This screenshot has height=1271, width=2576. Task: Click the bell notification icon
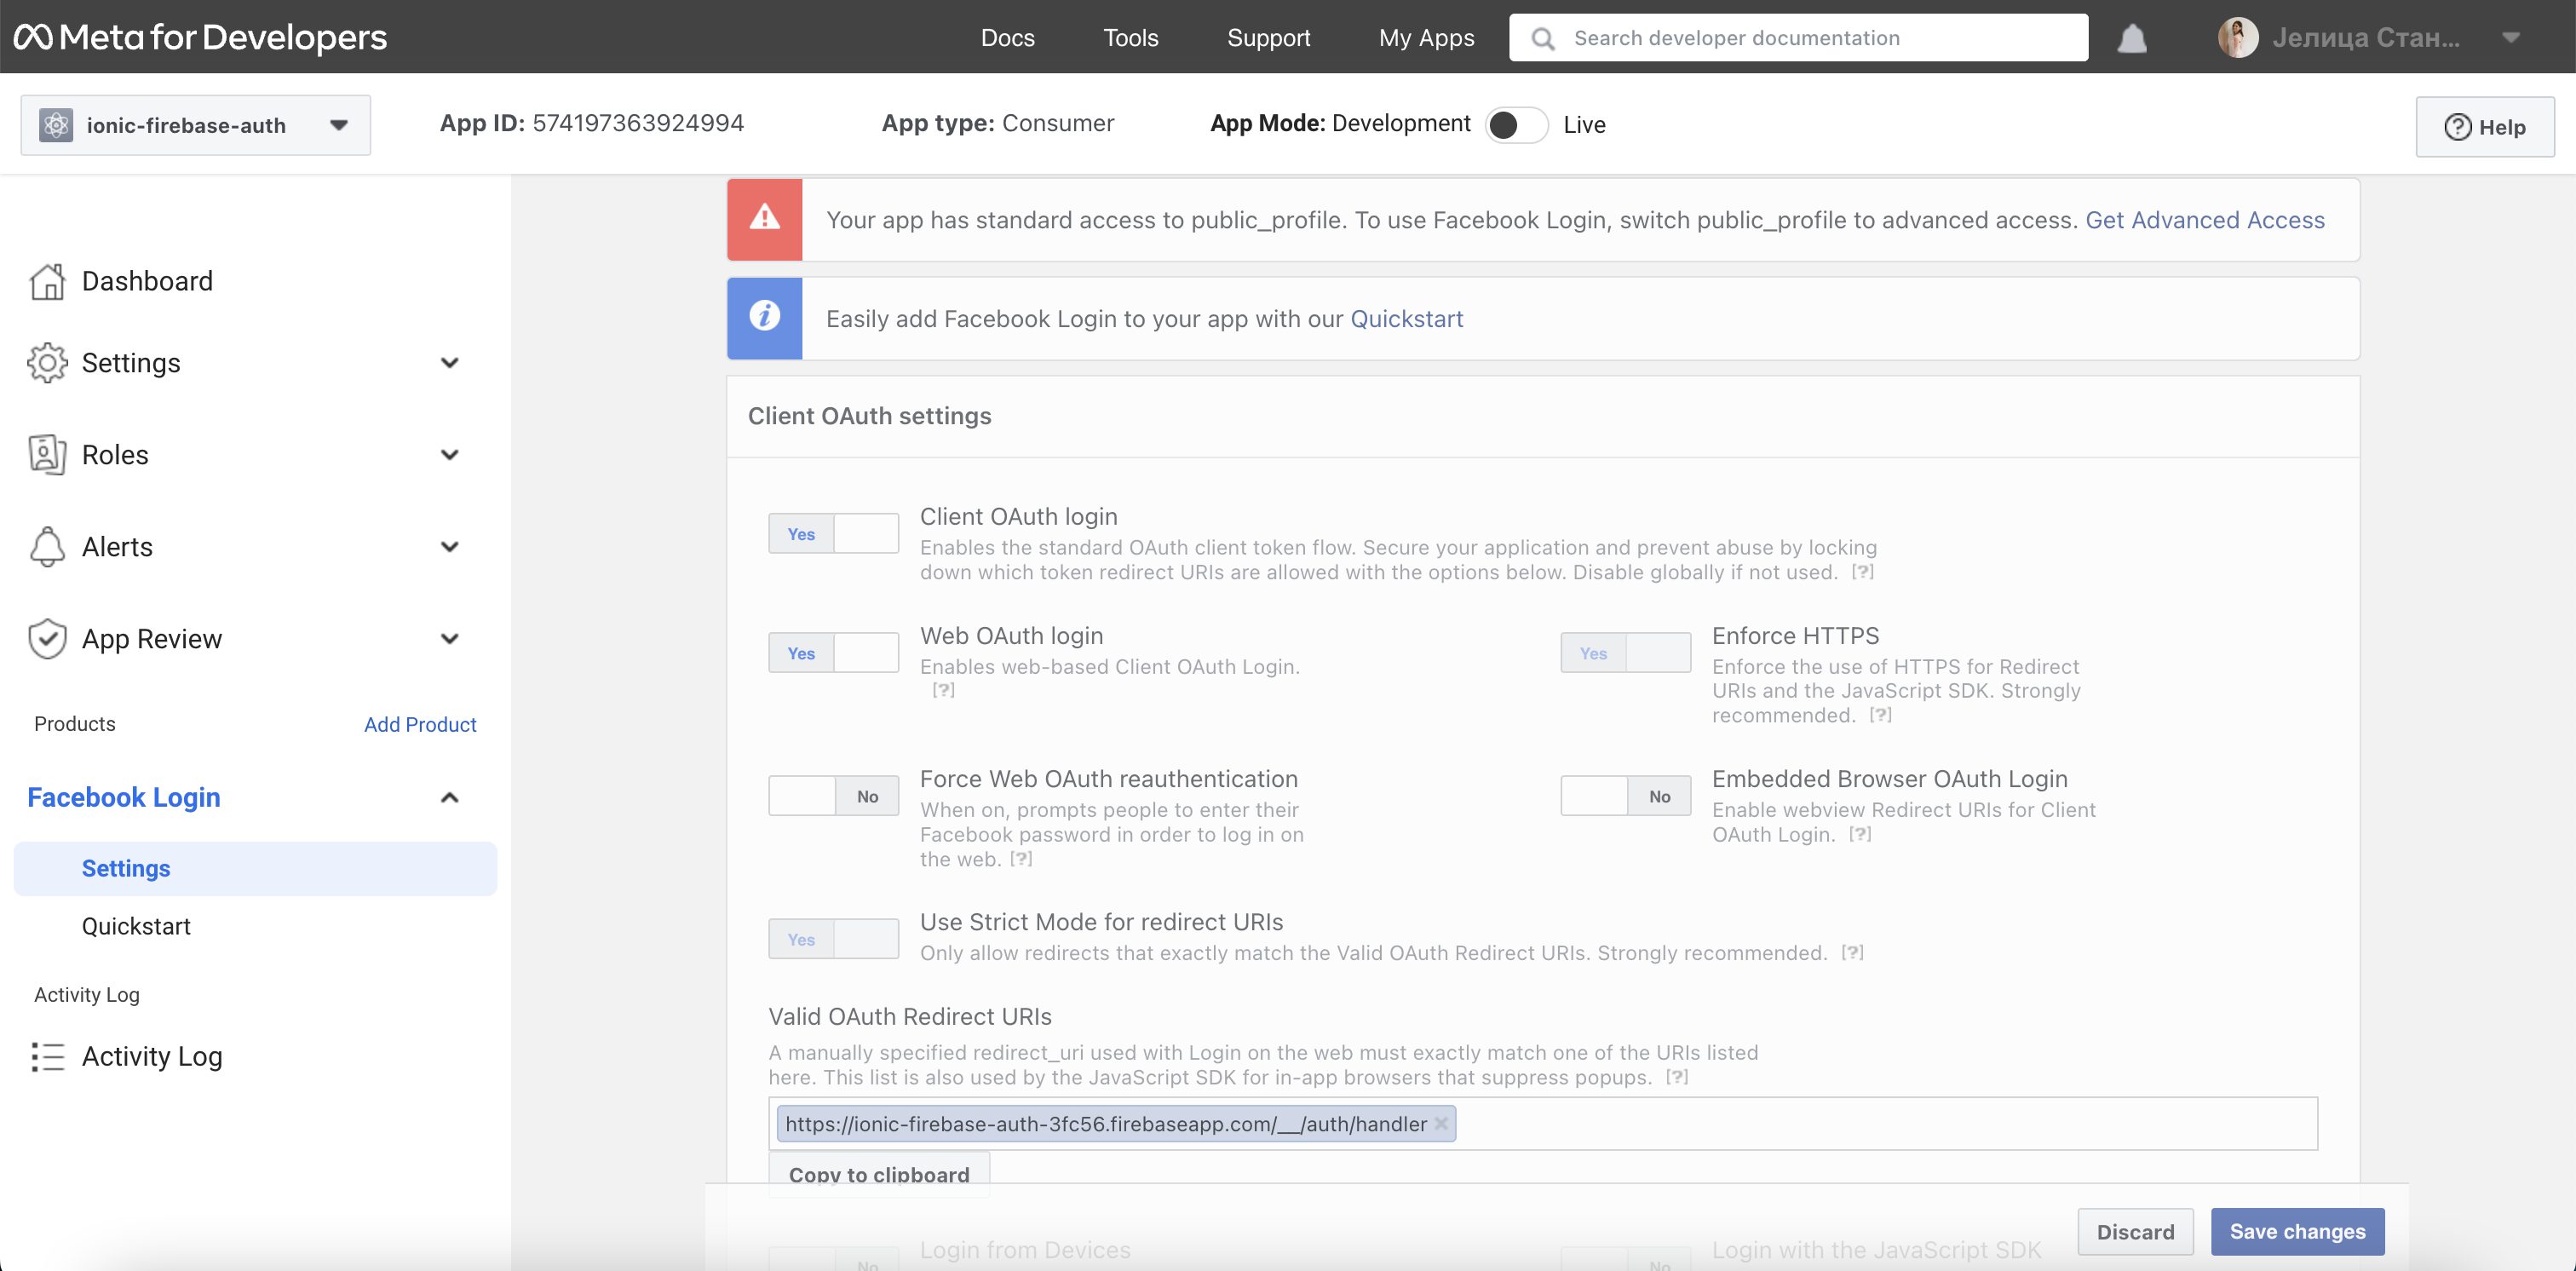pyautogui.click(x=2134, y=36)
